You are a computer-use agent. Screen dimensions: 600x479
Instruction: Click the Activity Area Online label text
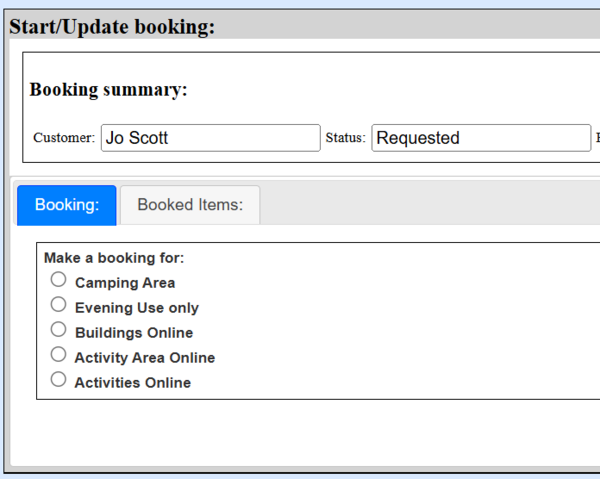point(145,358)
